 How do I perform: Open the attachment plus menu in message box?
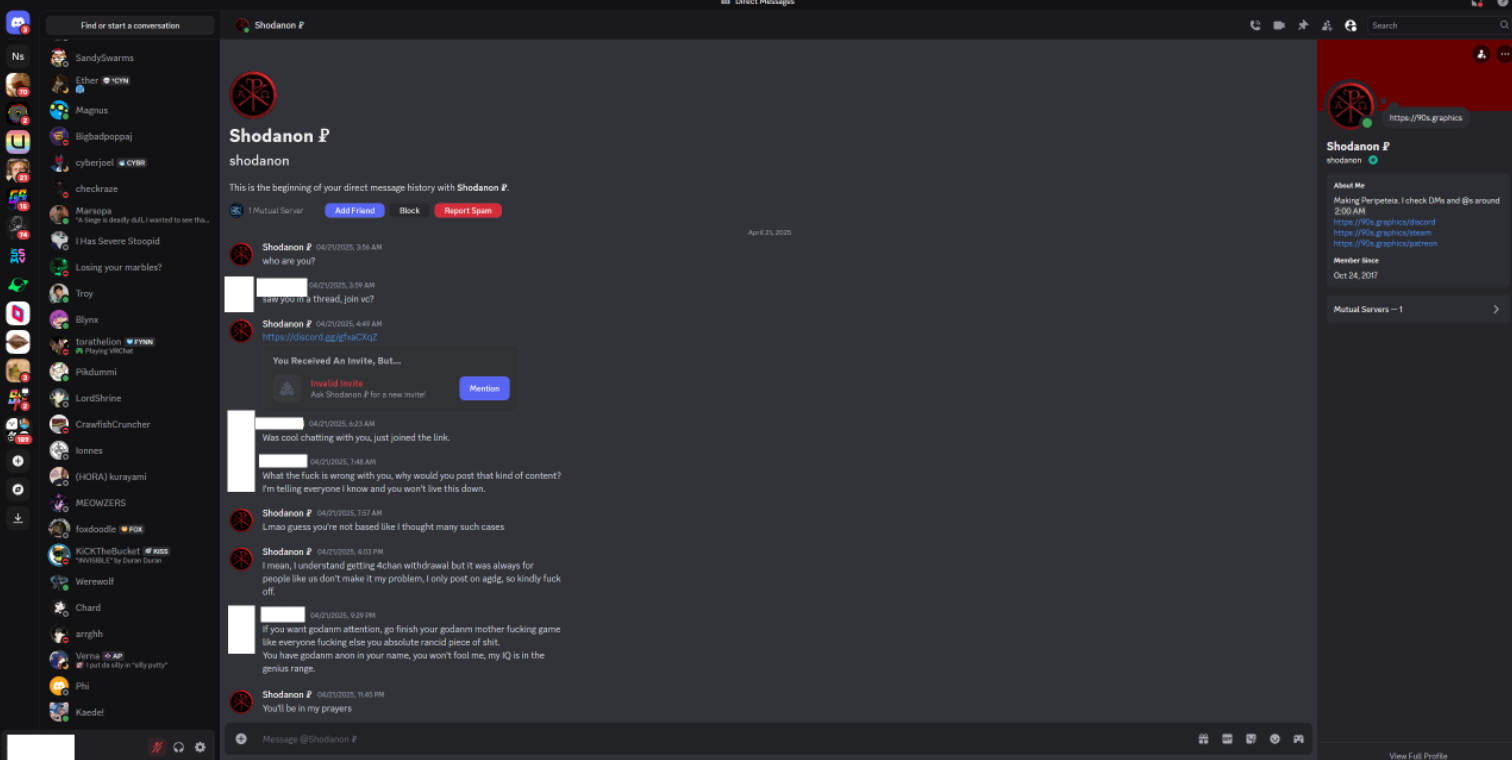[x=241, y=739]
